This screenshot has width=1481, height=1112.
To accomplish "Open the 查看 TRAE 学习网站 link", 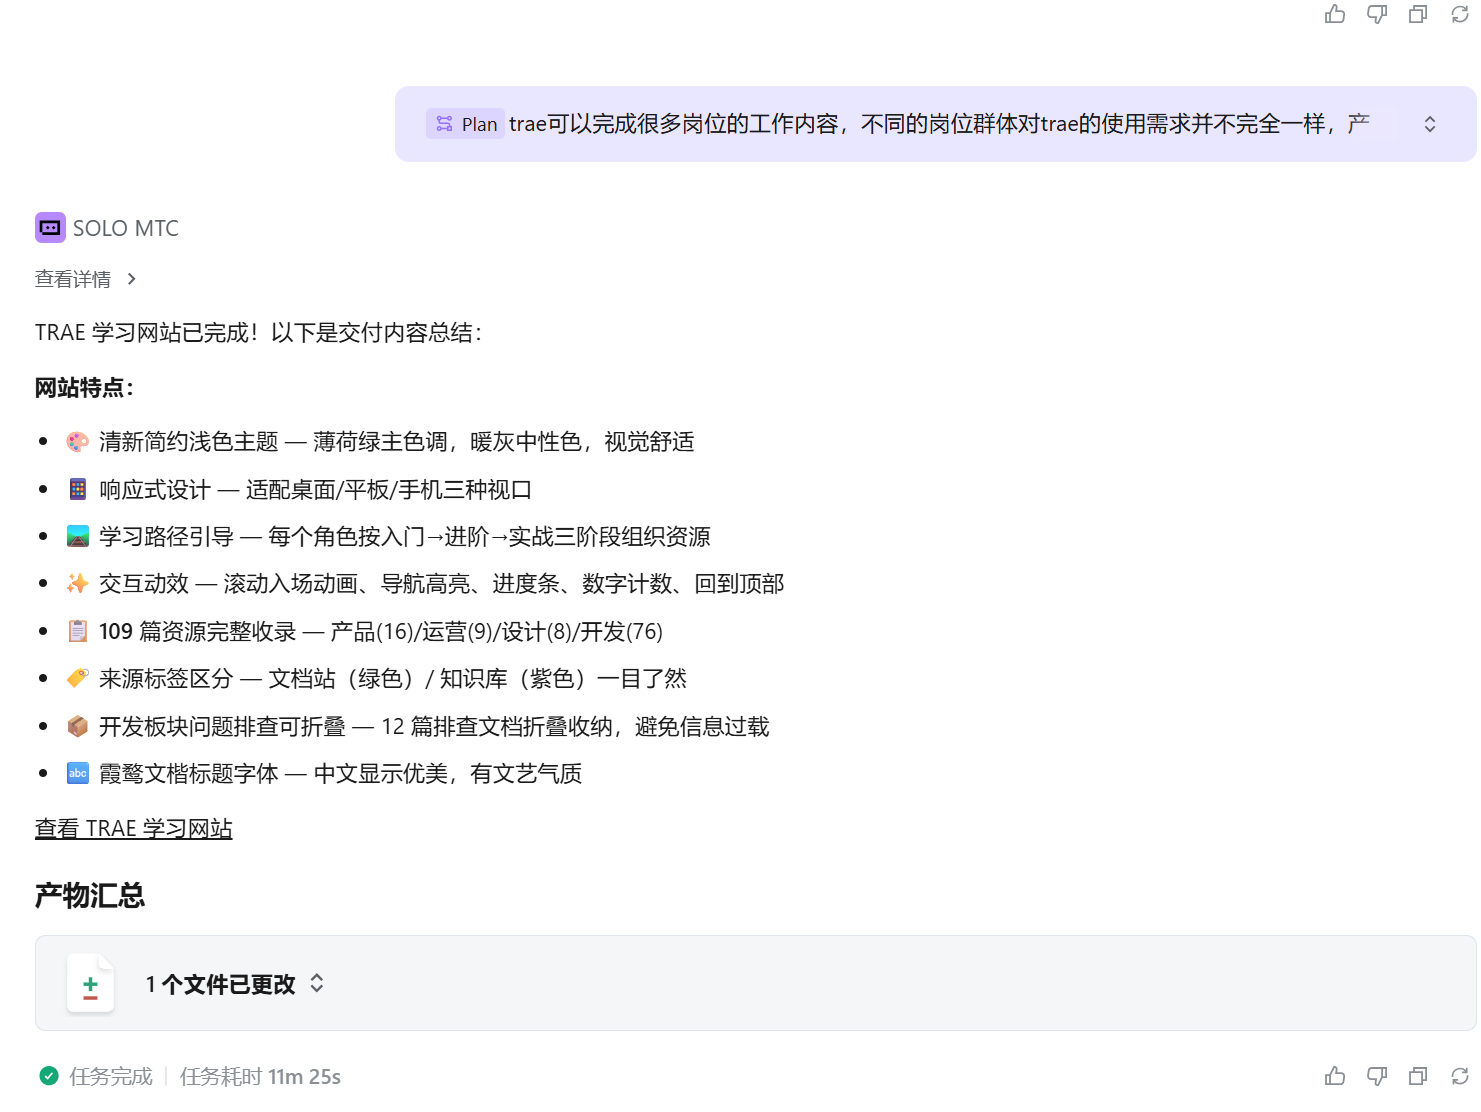I will [x=134, y=829].
